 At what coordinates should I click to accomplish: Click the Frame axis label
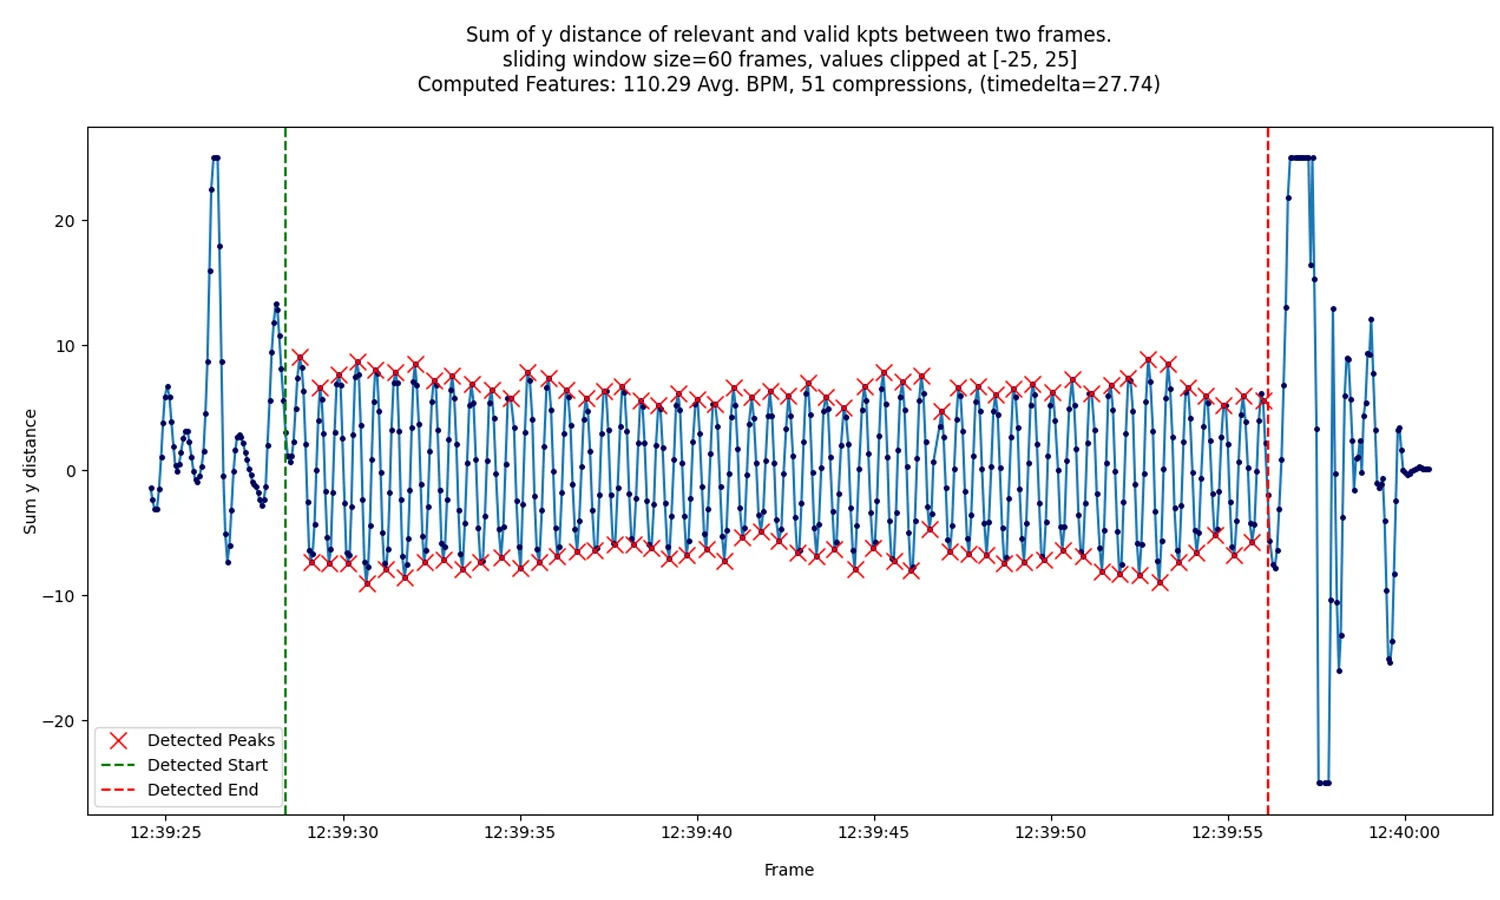(x=788, y=869)
